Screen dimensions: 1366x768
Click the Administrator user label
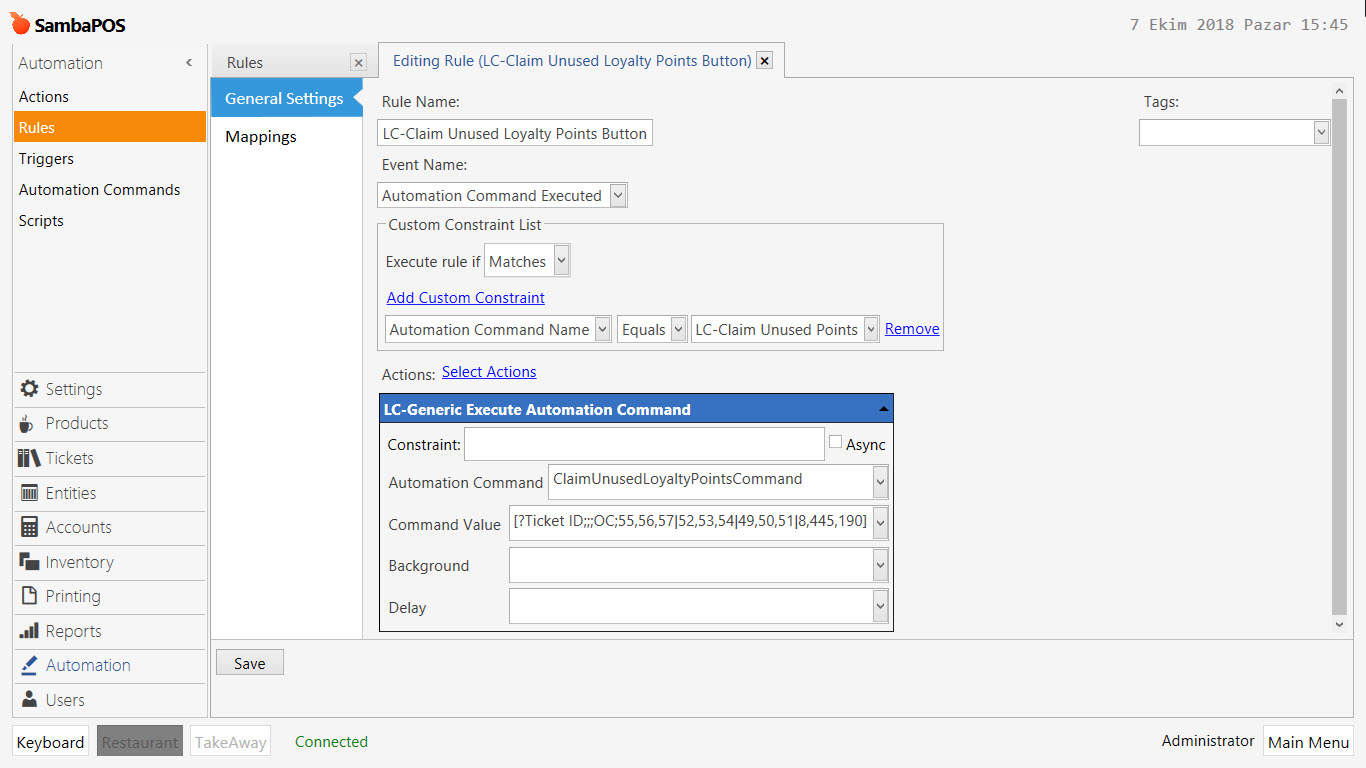click(x=1208, y=741)
